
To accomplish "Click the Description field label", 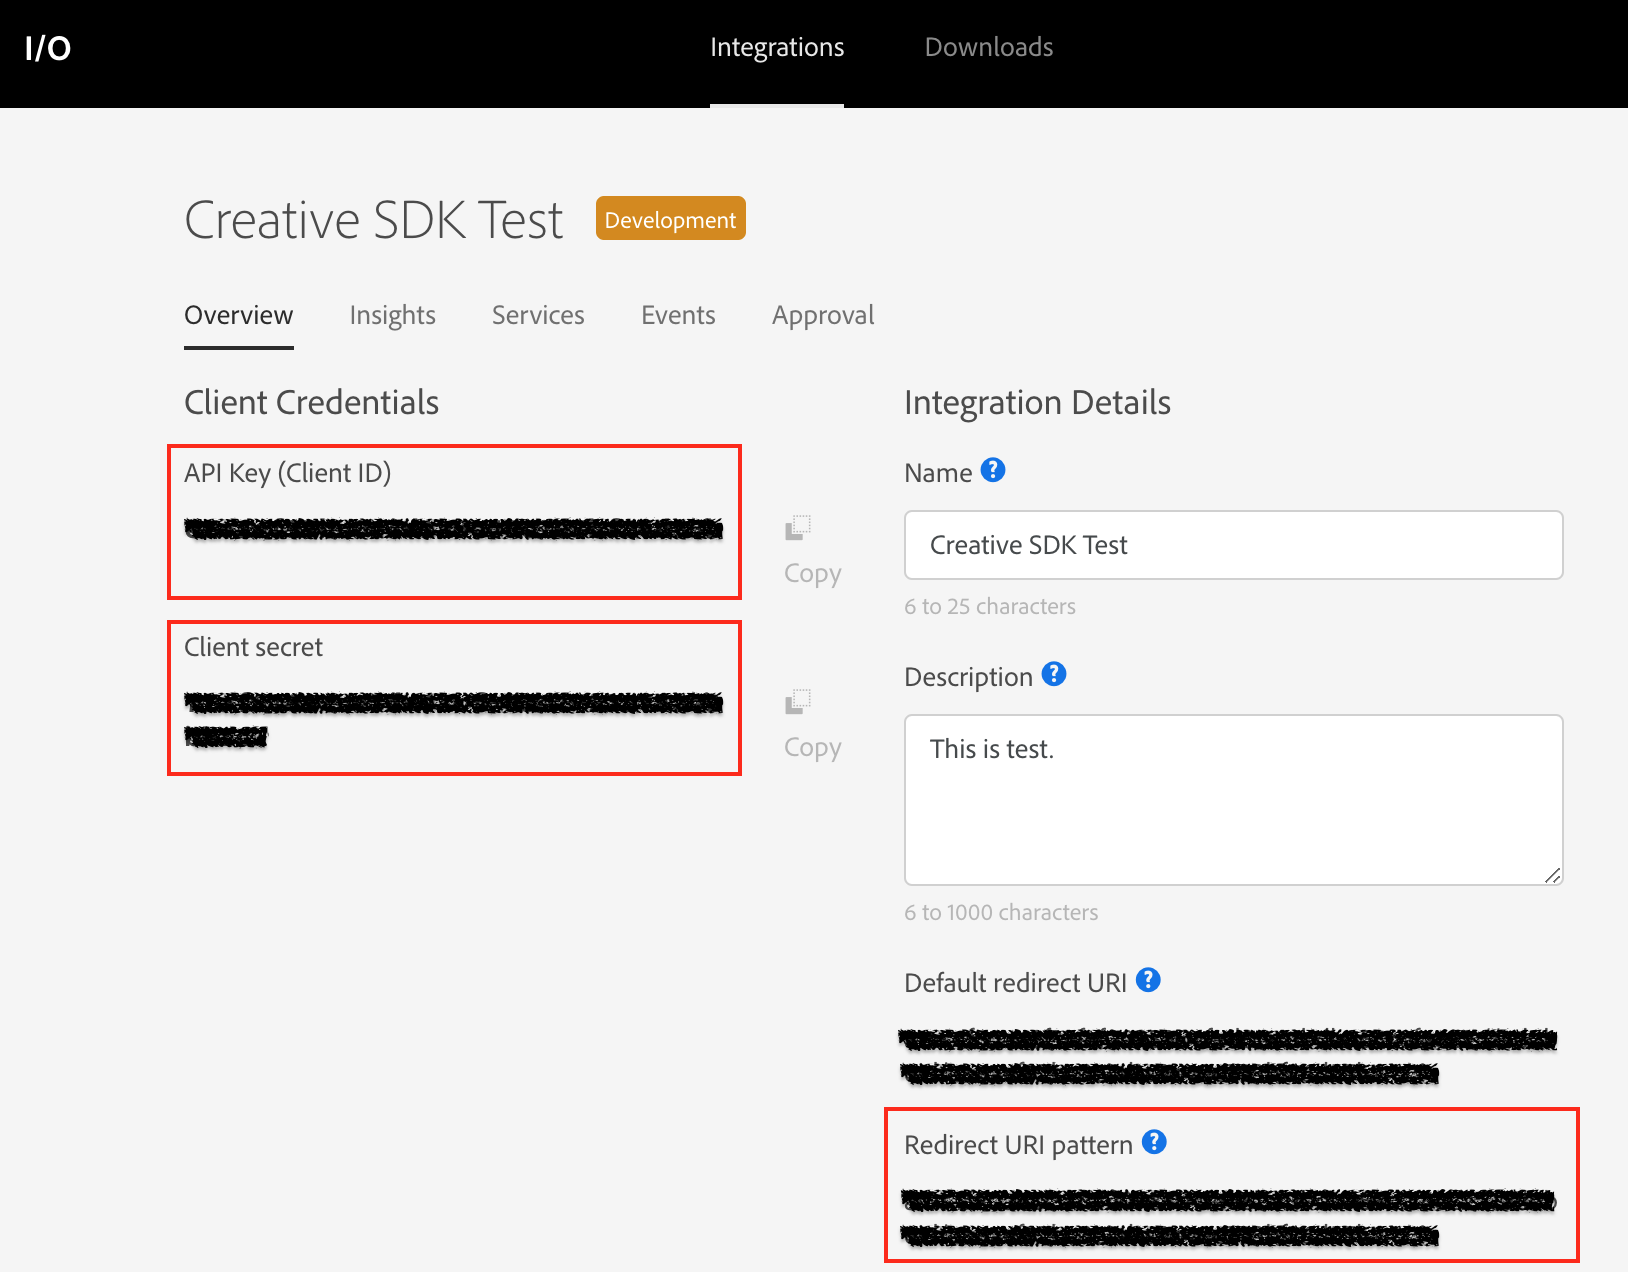I will 968,677.
